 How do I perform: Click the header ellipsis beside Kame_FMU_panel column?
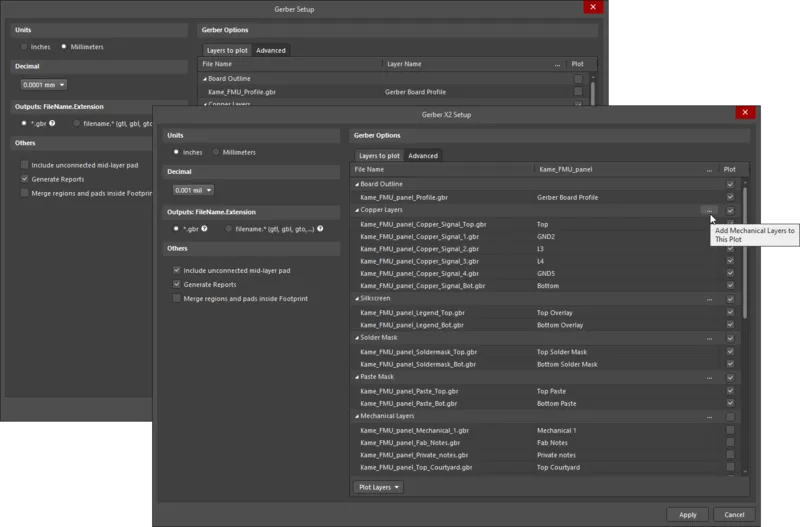(708, 170)
